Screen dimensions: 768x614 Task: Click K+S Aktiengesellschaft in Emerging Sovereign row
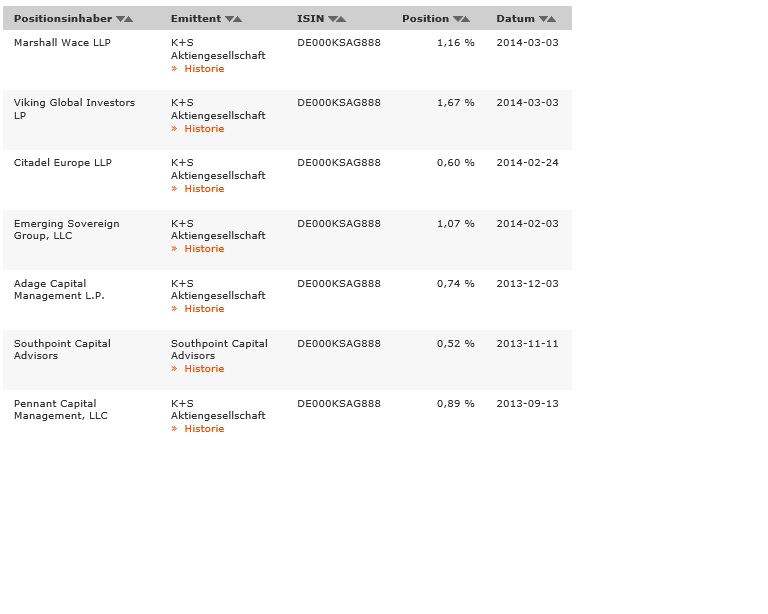point(218,229)
